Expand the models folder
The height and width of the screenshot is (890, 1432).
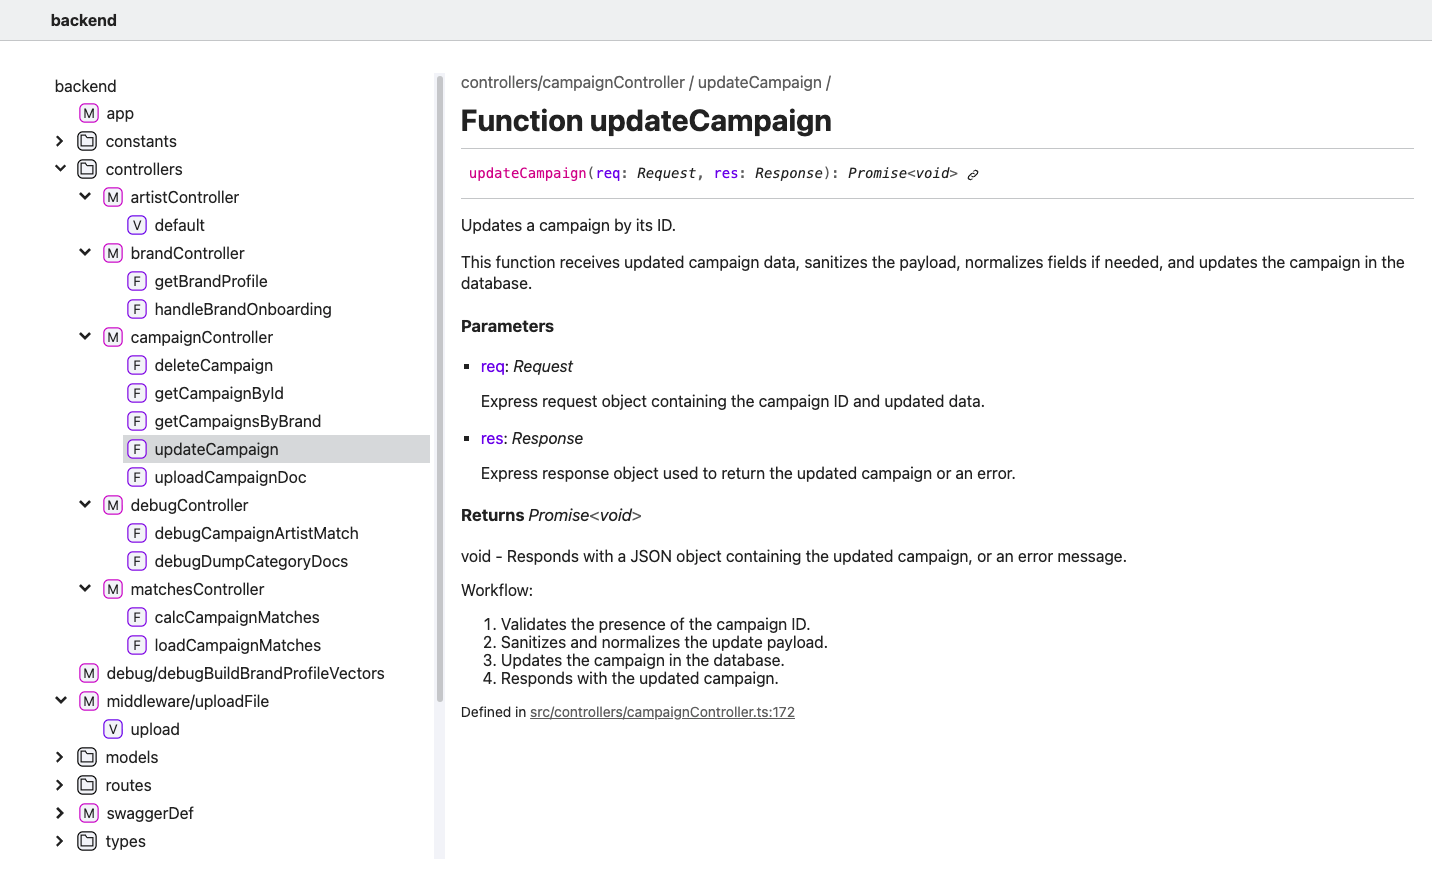60,757
